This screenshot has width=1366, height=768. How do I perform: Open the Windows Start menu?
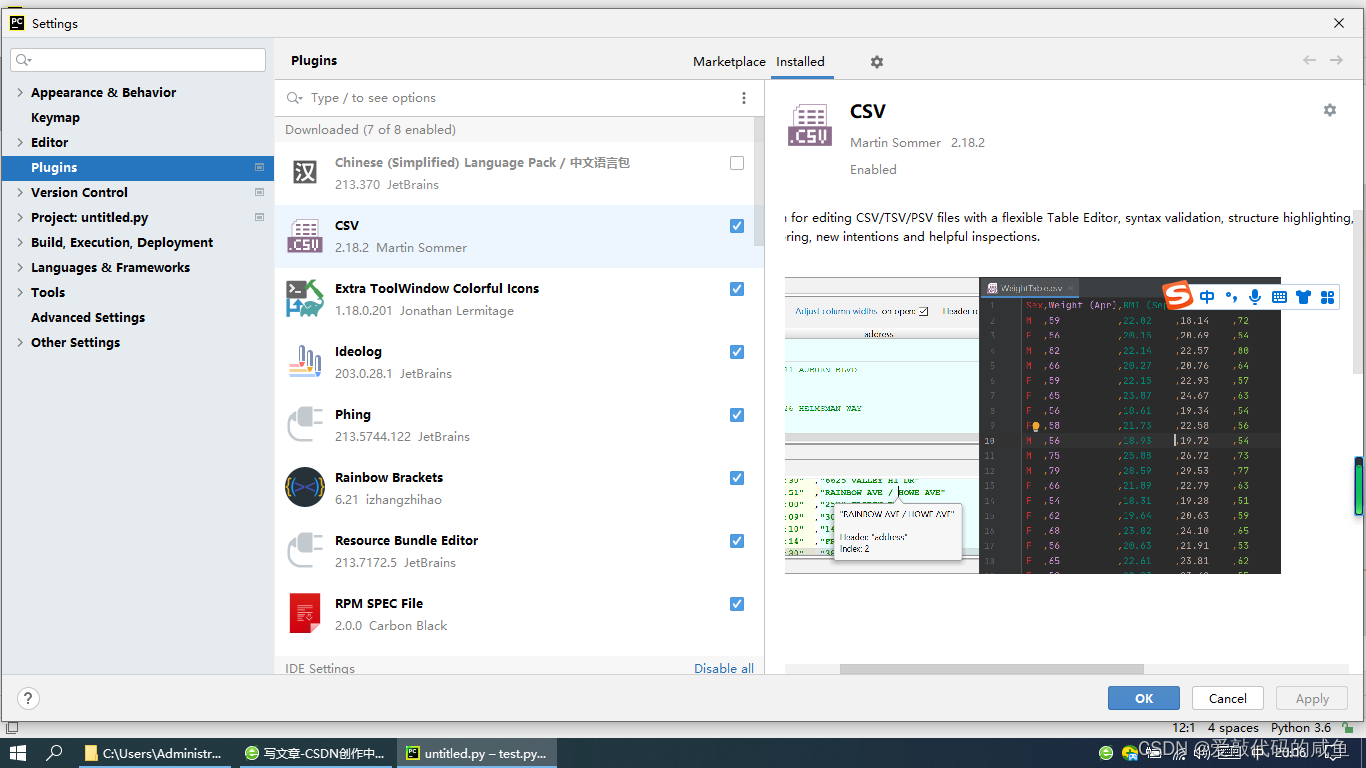point(17,753)
